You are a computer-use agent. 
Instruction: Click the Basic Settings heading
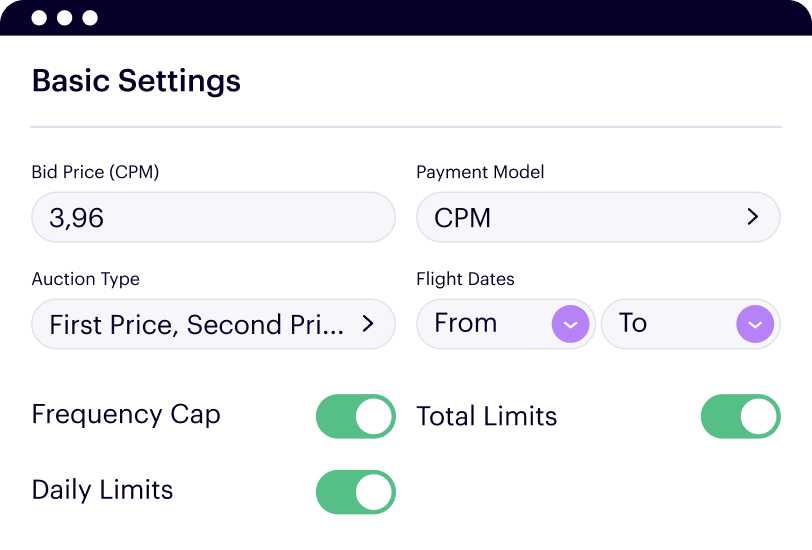136,80
